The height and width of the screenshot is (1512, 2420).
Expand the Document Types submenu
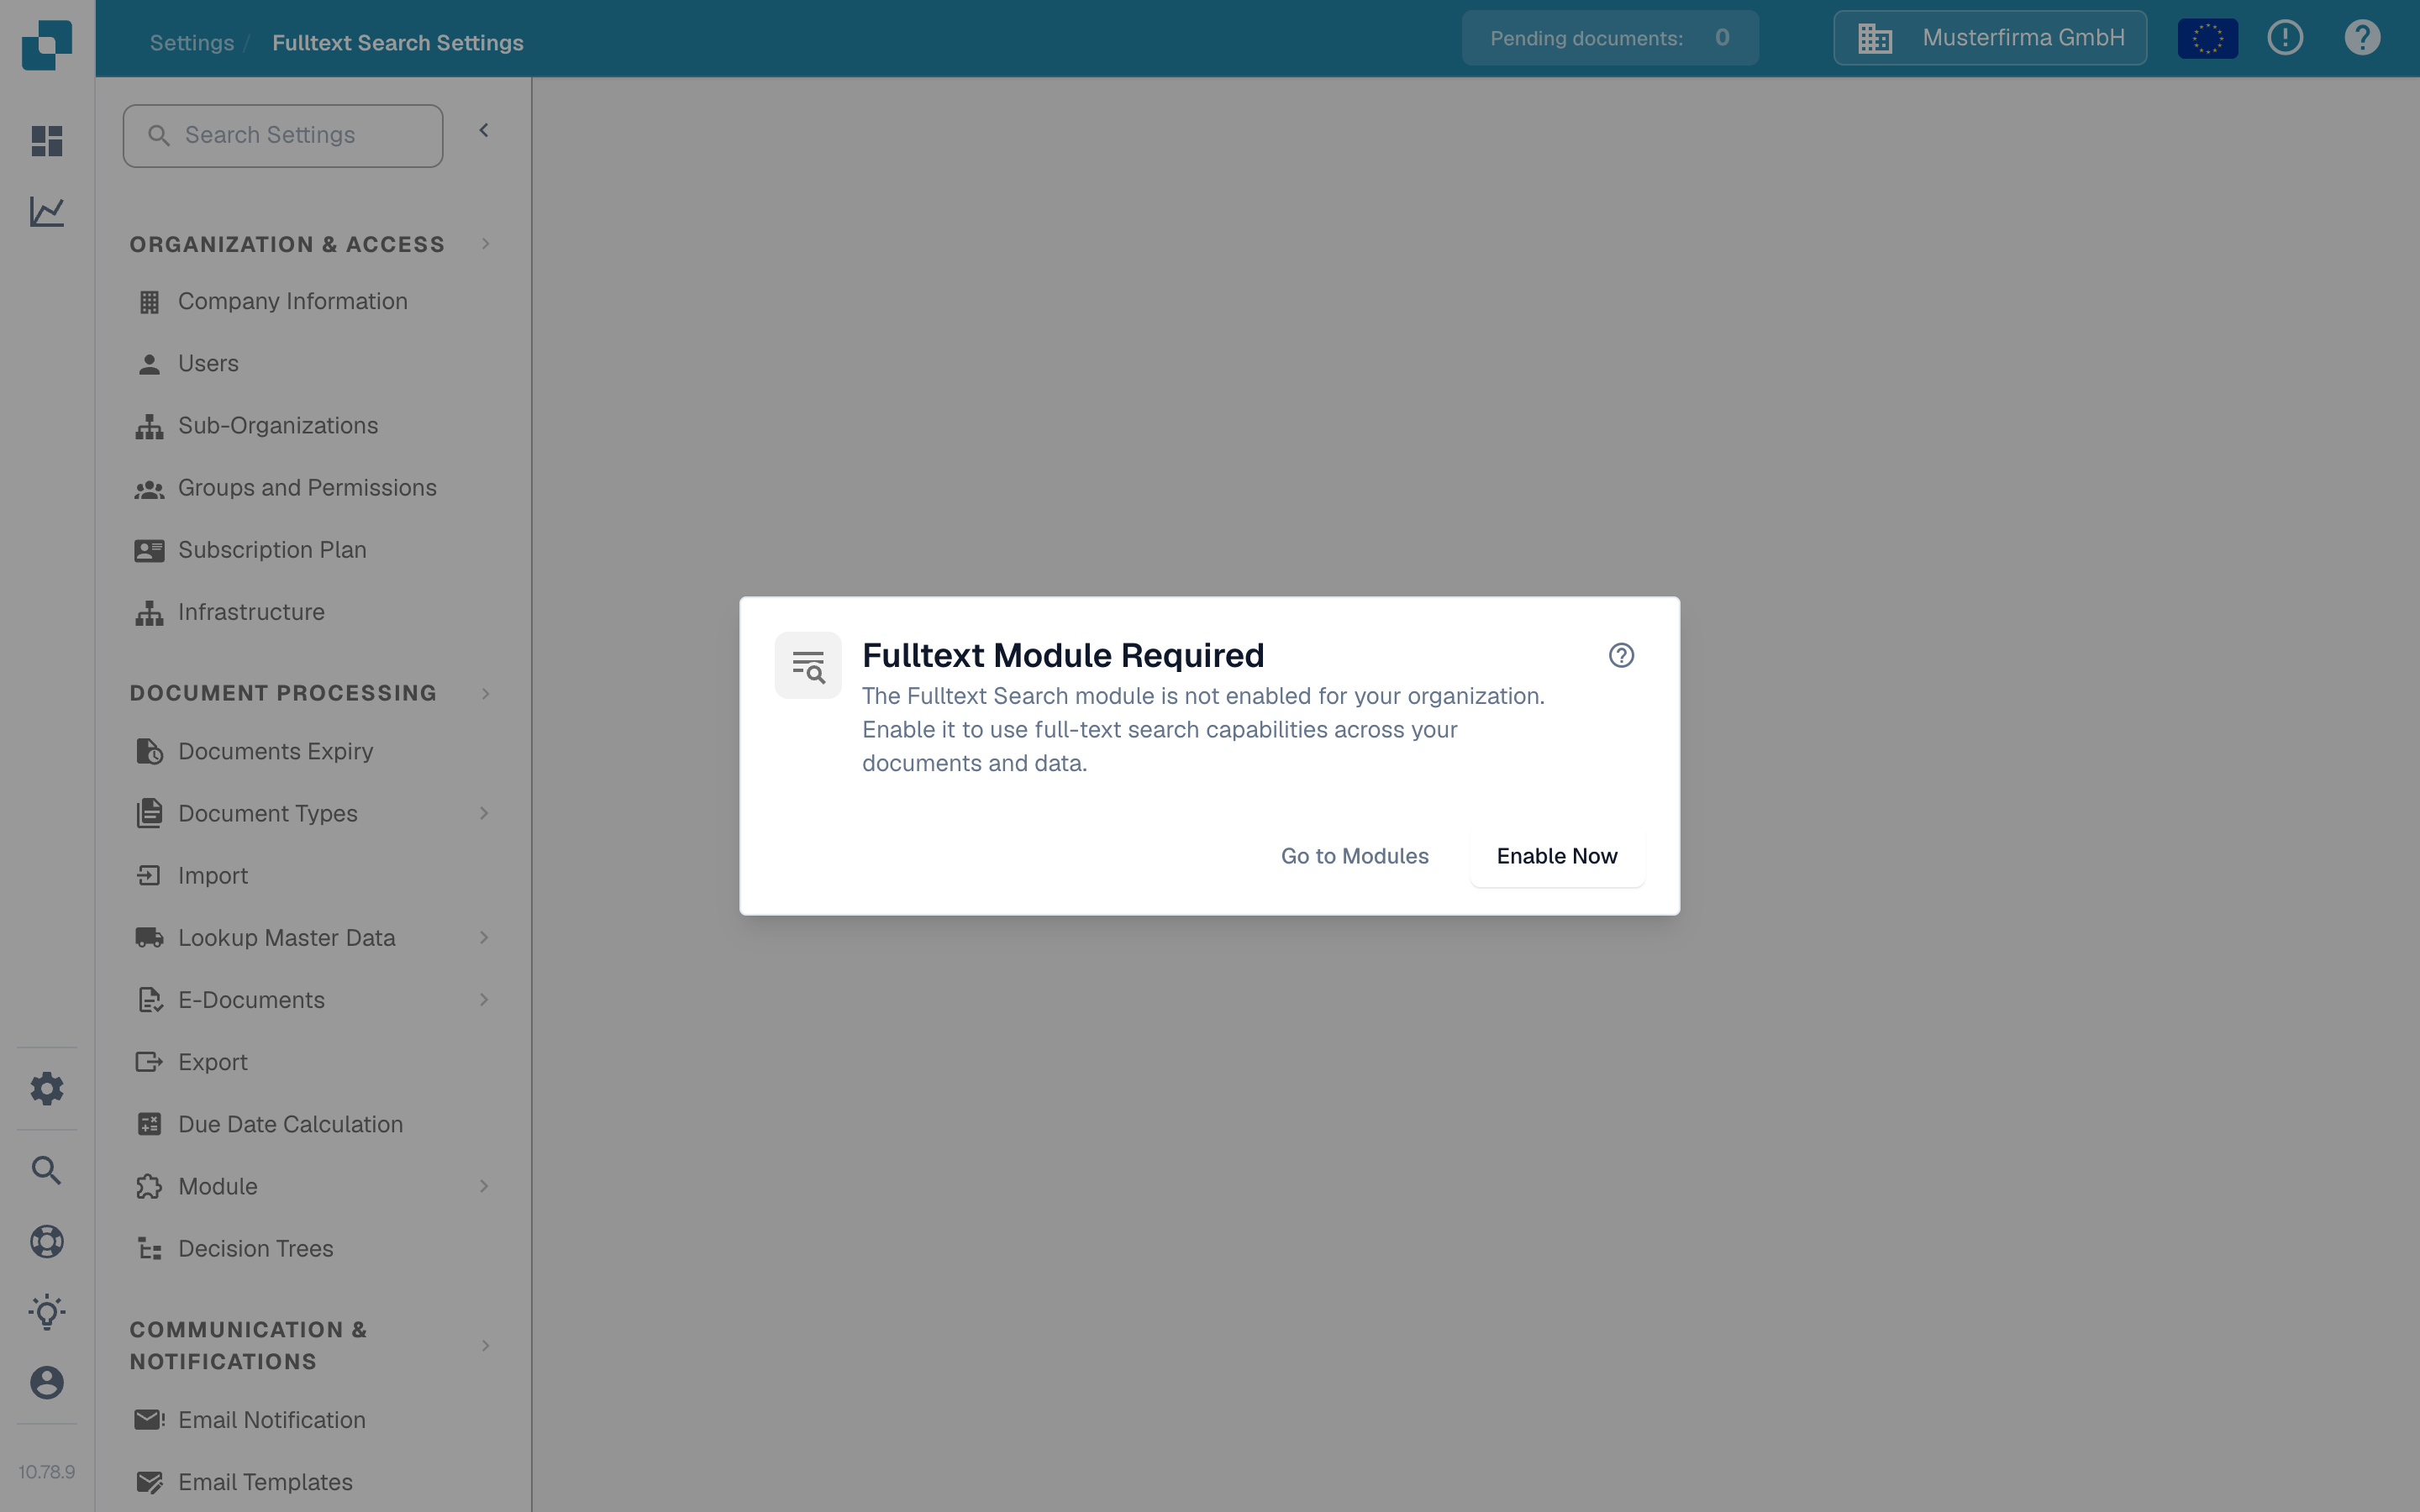(x=484, y=813)
